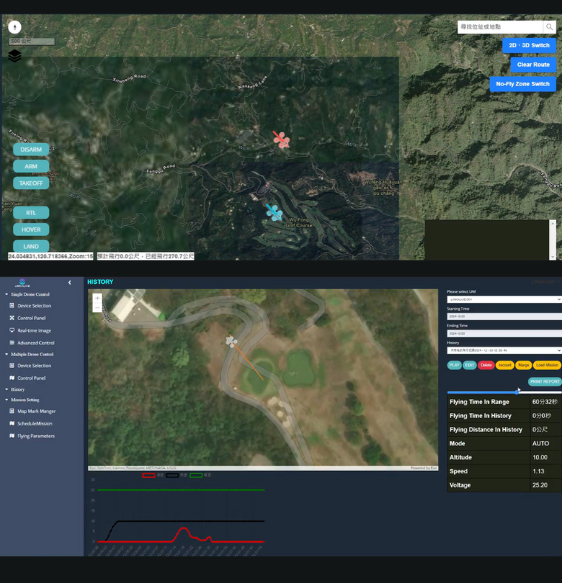Select the red drone marker on map
This screenshot has width=562, height=583.
point(281,139)
